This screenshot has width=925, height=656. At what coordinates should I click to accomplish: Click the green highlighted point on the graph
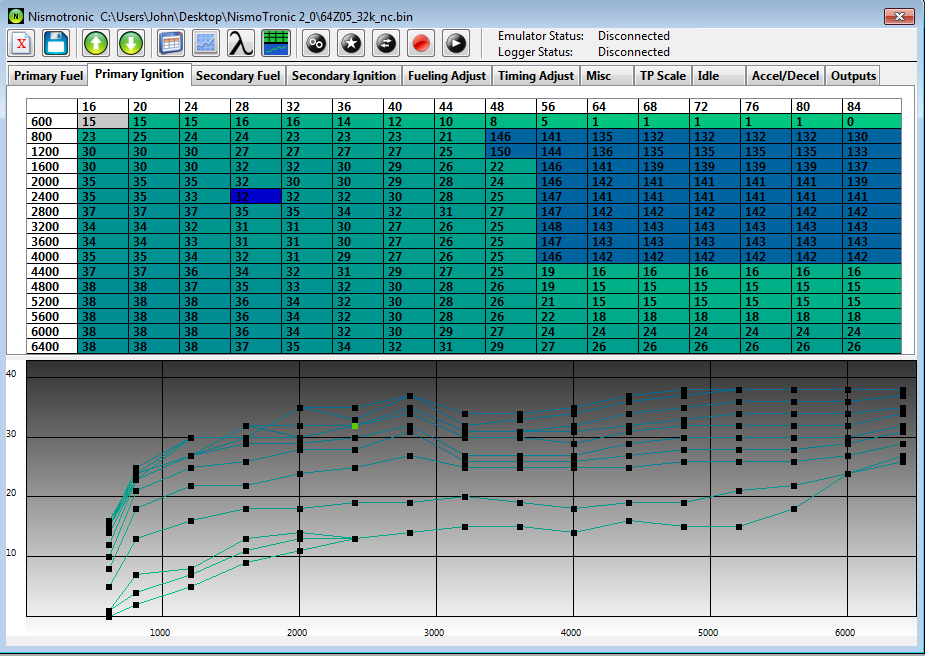[355, 426]
